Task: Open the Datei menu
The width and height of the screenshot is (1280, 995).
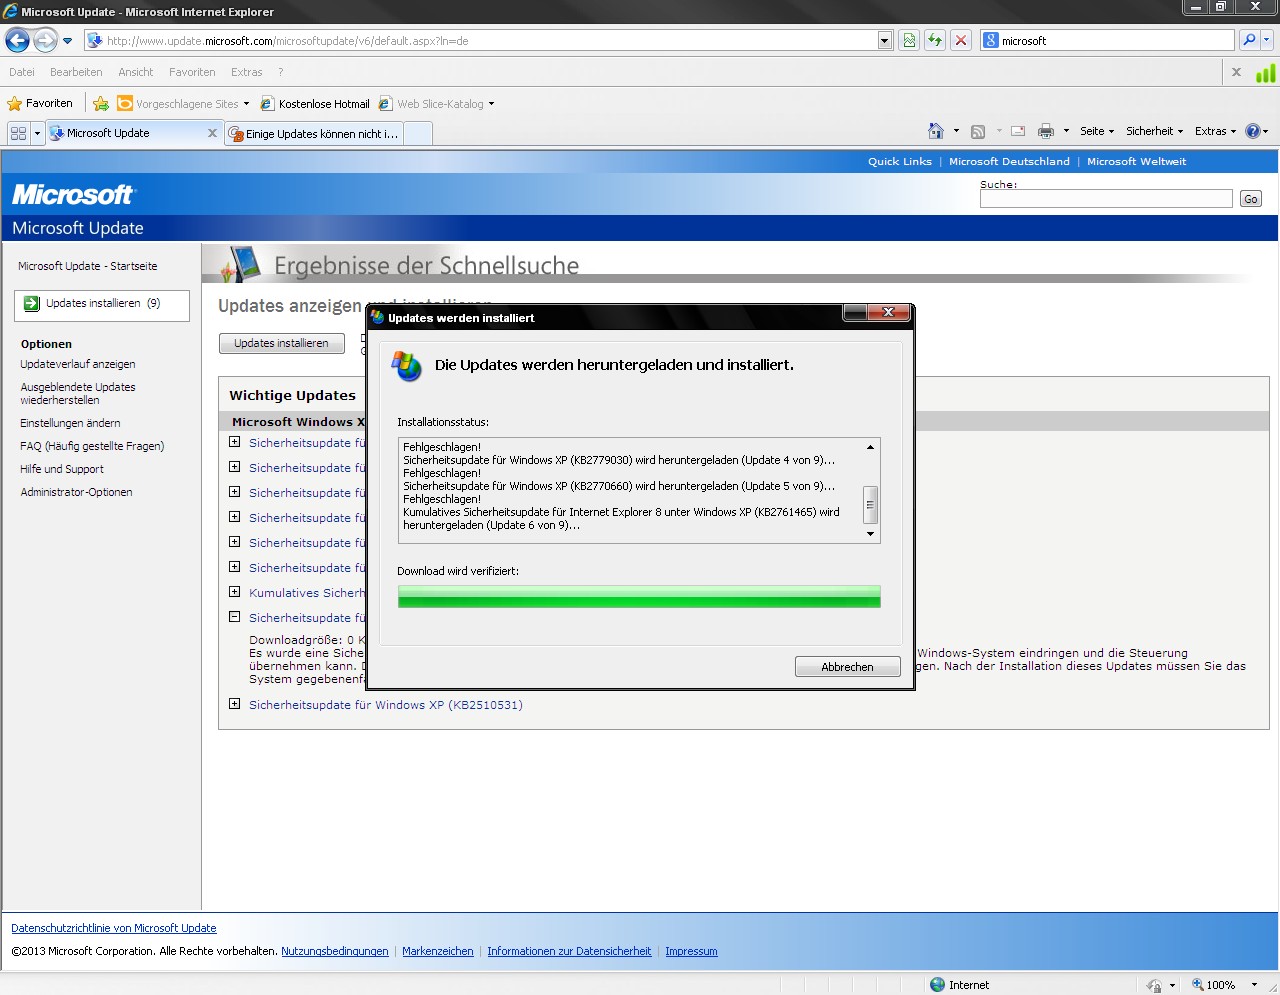Action: click(22, 72)
